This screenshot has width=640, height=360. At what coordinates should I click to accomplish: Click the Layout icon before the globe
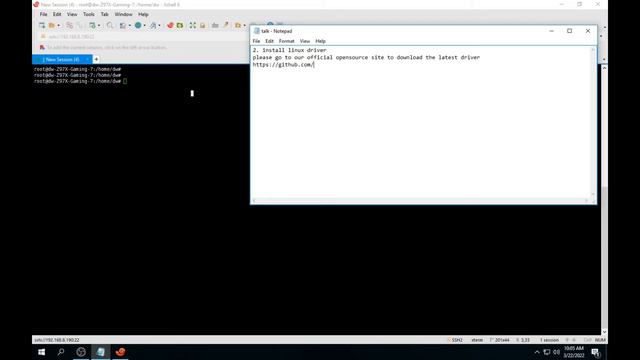(x=123, y=25)
